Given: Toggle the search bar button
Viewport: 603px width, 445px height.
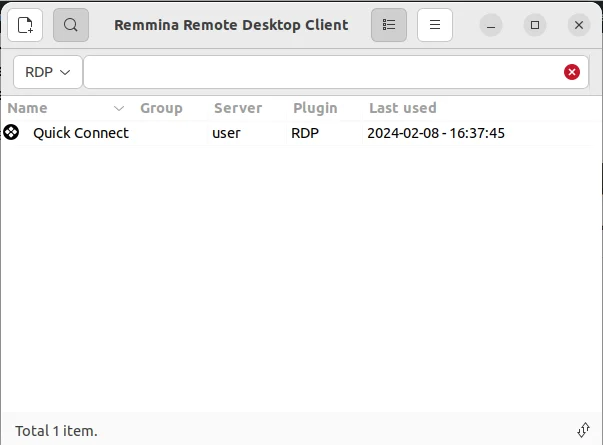Looking at the screenshot, I should click(71, 25).
